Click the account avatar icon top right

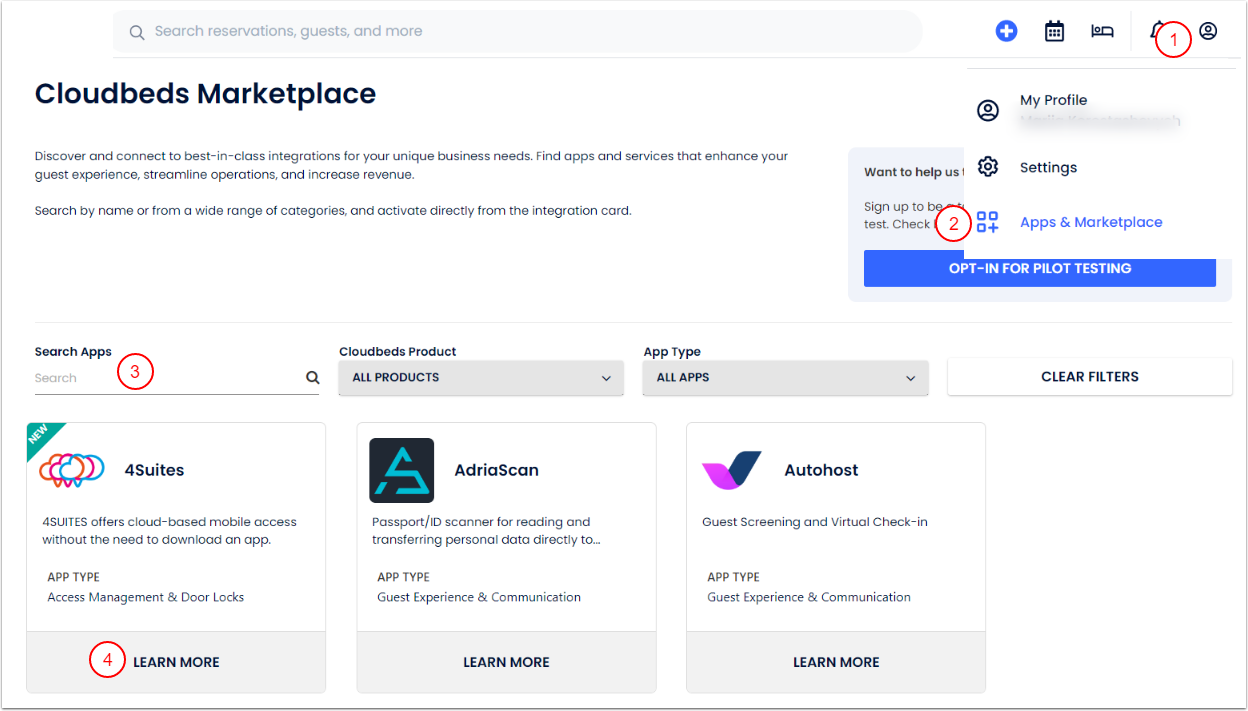(1208, 31)
